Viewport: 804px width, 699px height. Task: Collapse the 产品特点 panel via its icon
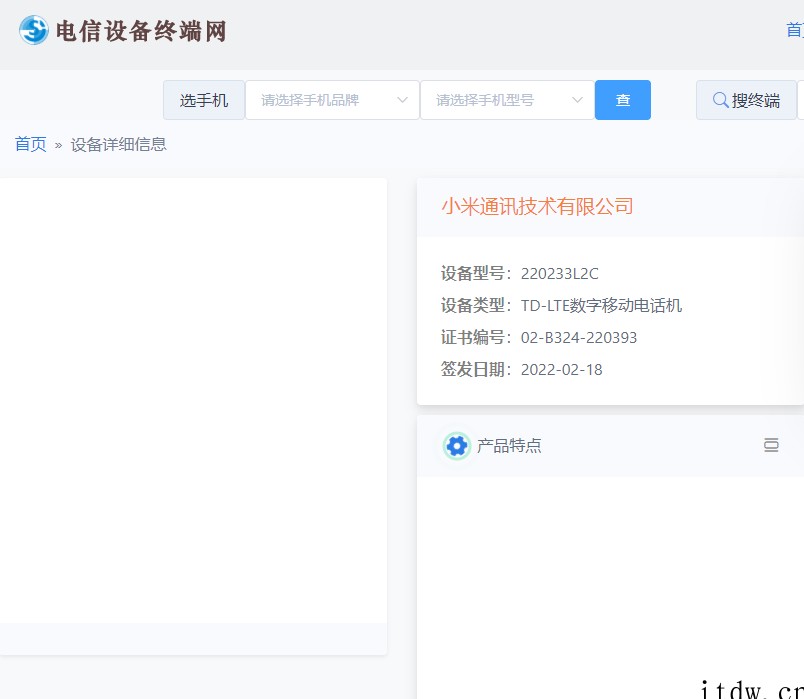[x=771, y=445]
